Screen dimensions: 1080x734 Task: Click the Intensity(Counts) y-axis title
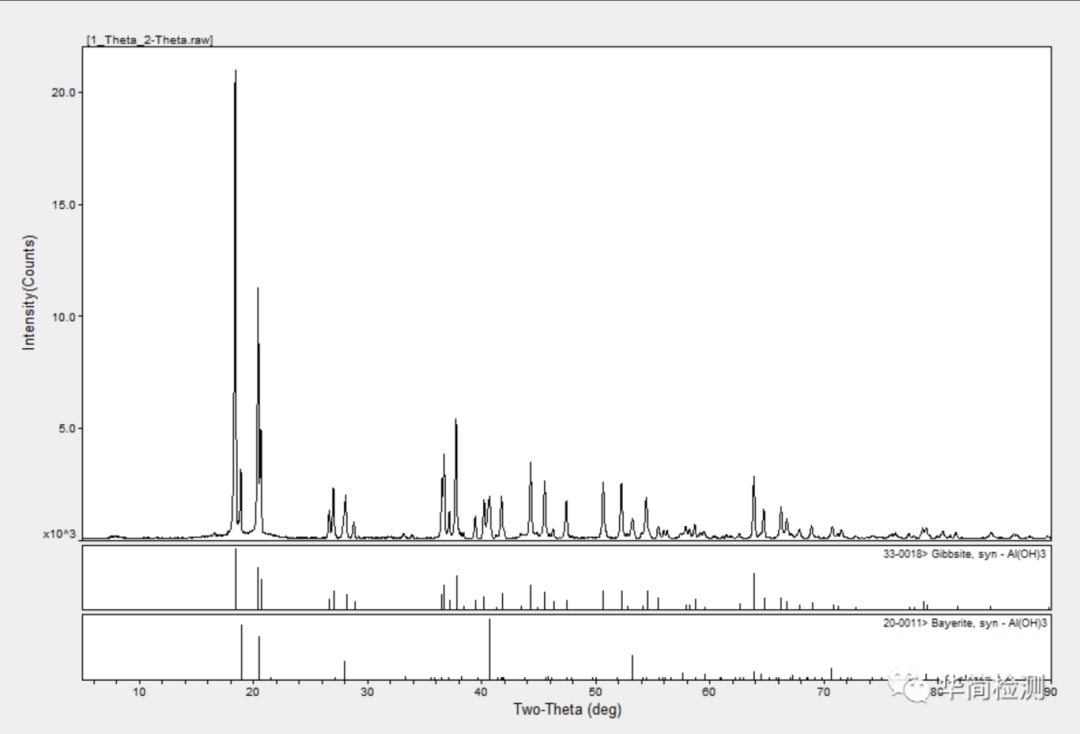click(x=29, y=292)
